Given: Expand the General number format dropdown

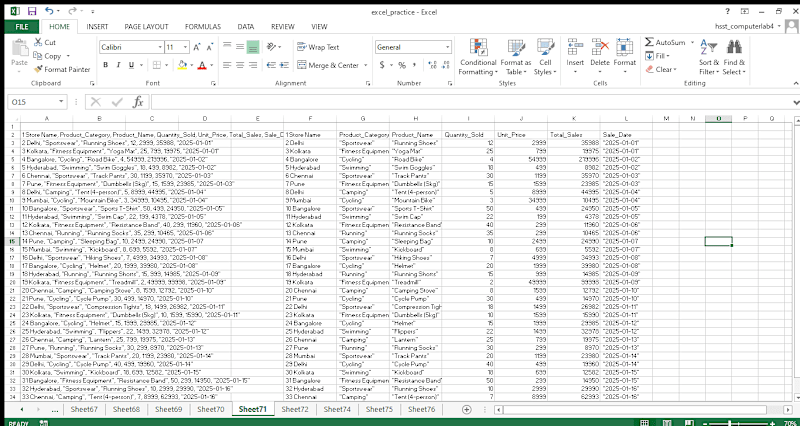Looking at the screenshot, I should tap(447, 47).
